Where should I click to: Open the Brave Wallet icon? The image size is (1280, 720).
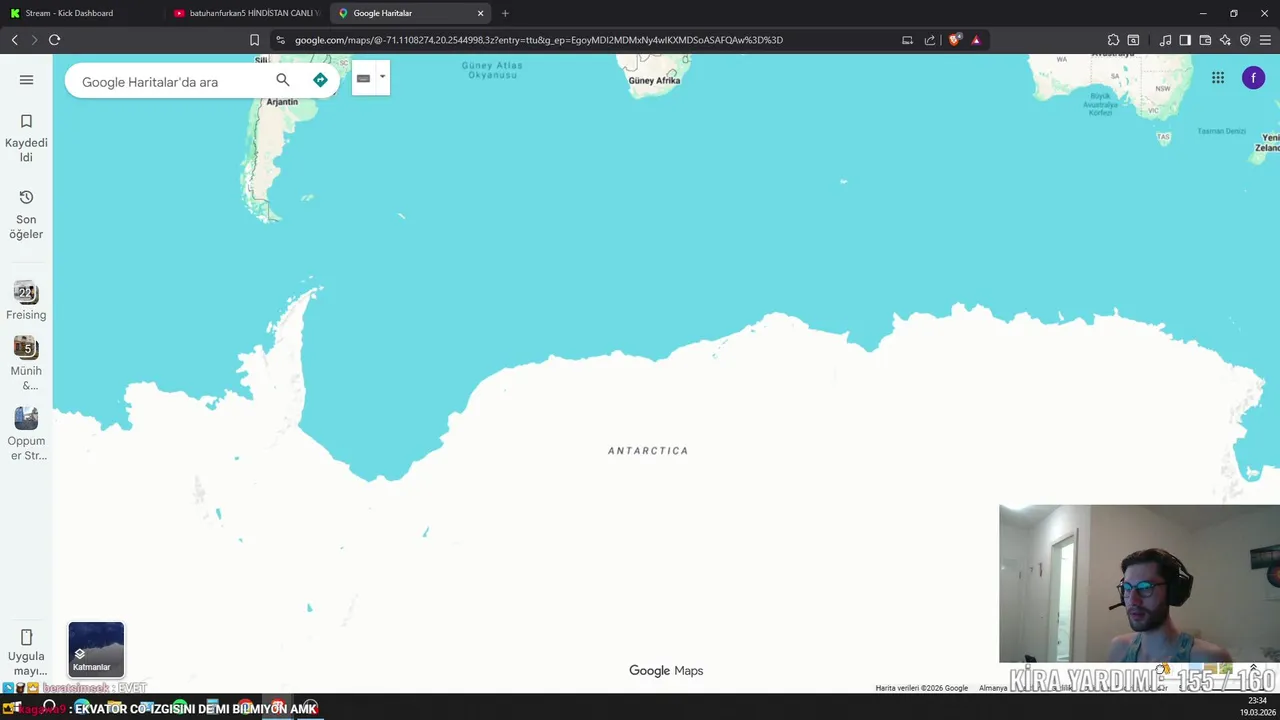(1205, 40)
